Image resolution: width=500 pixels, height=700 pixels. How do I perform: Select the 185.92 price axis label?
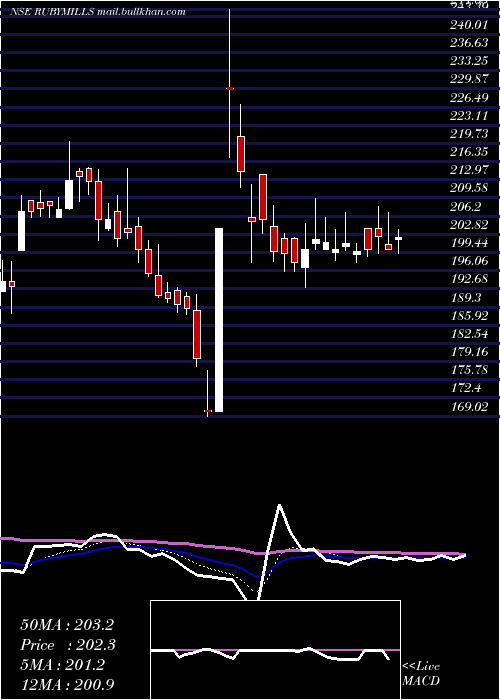click(x=469, y=316)
